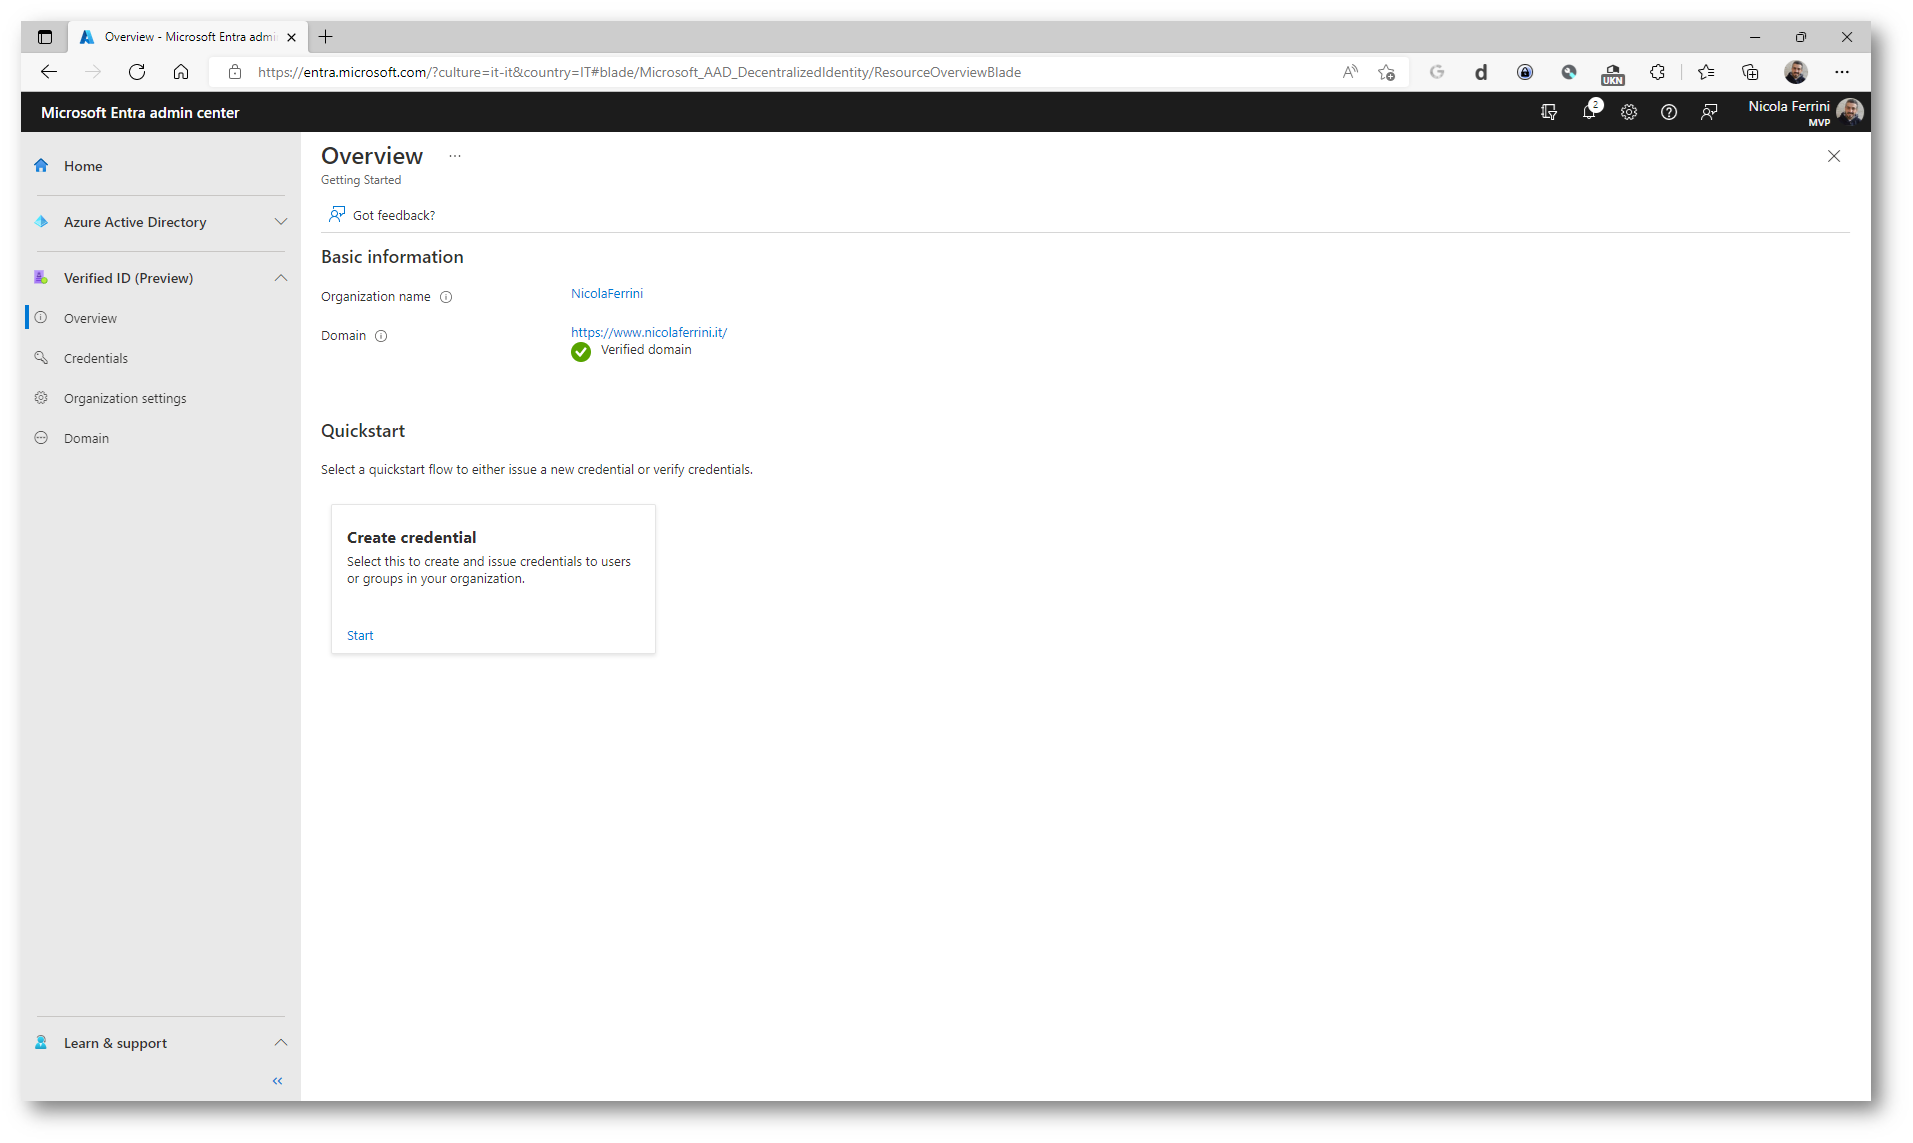Close the Overview blade
The width and height of the screenshot is (1913, 1143).
click(x=1834, y=156)
